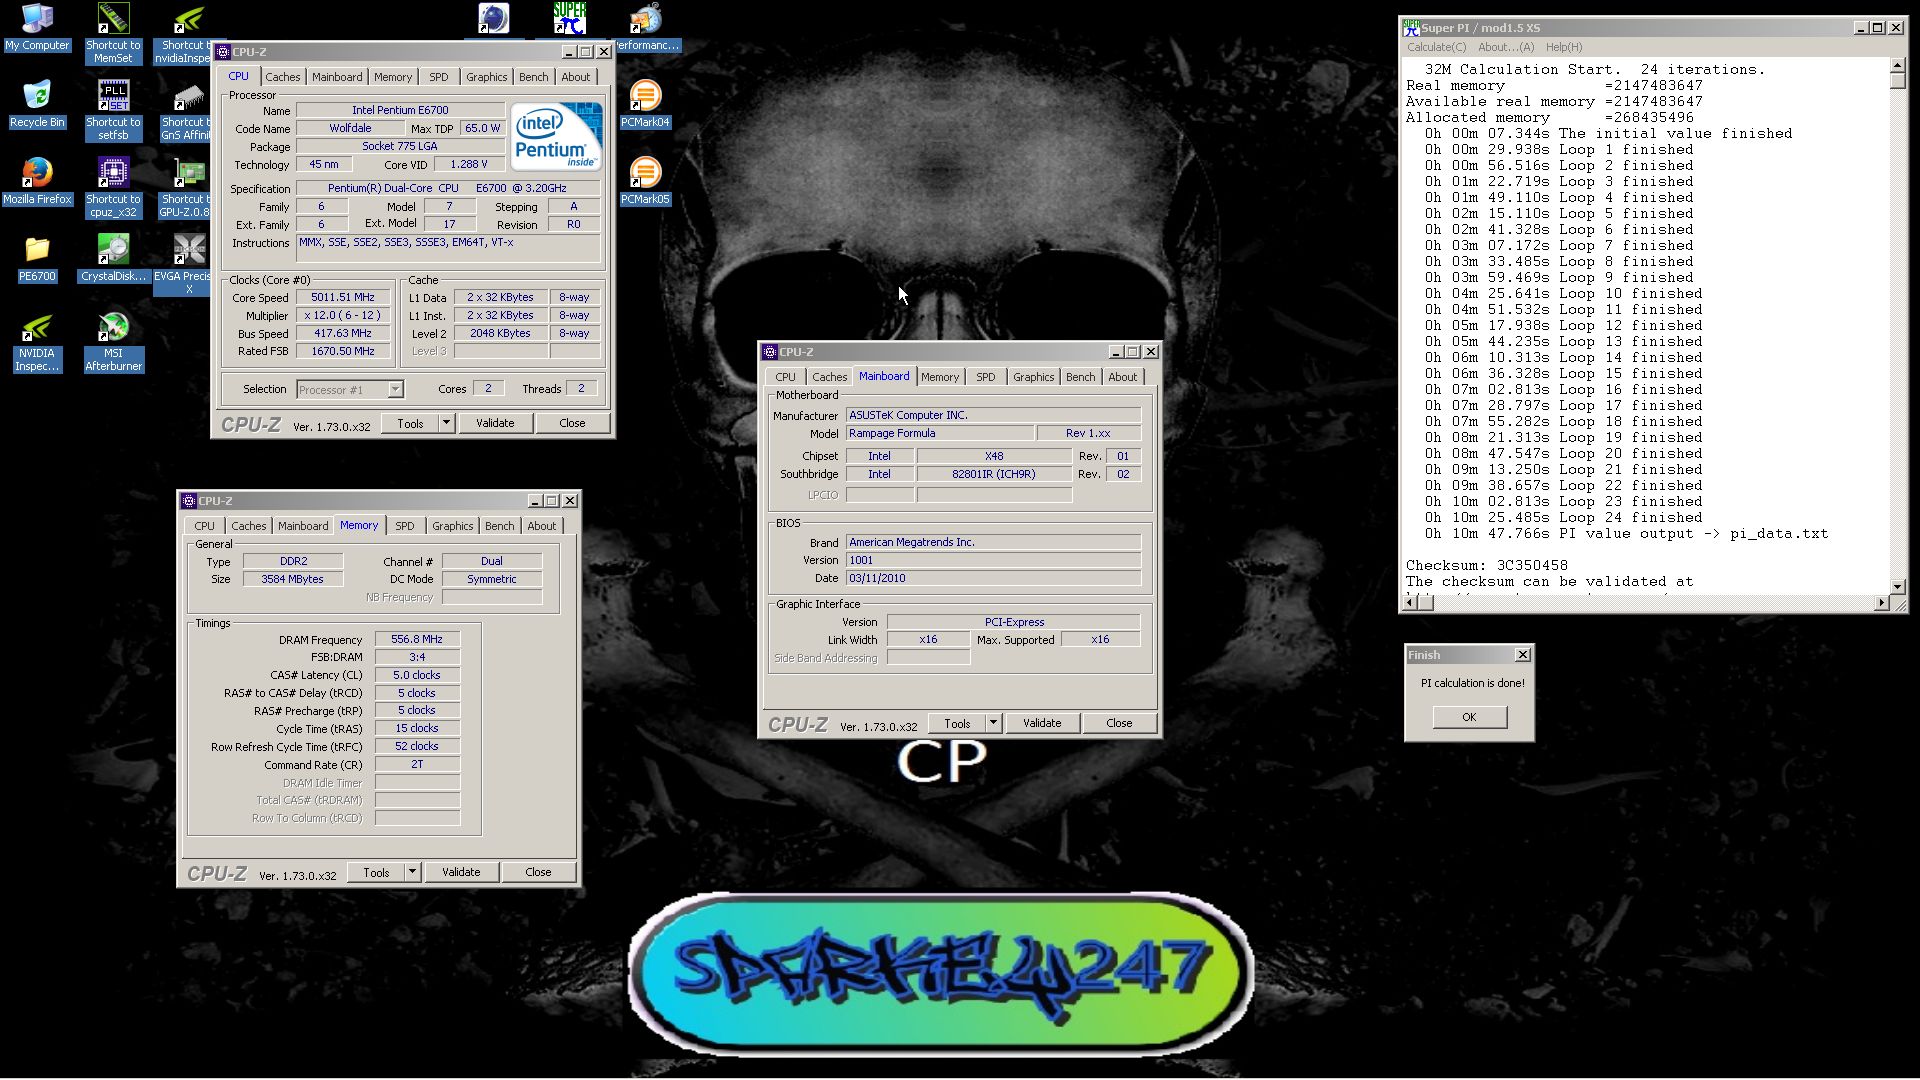Open Help(H) menu in Super PI

pyautogui.click(x=1564, y=47)
